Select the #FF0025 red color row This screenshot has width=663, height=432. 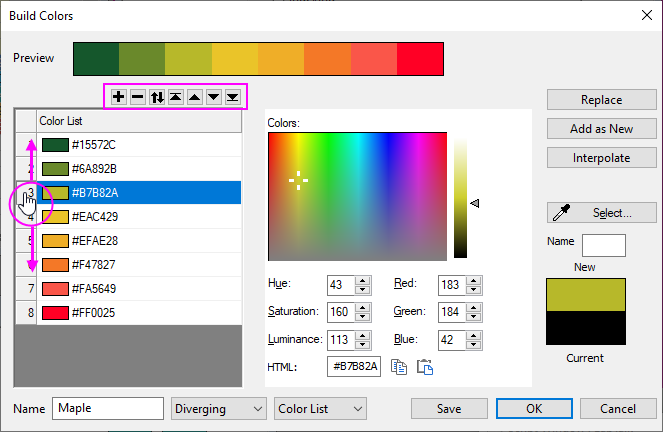pyautogui.click(x=138, y=313)
